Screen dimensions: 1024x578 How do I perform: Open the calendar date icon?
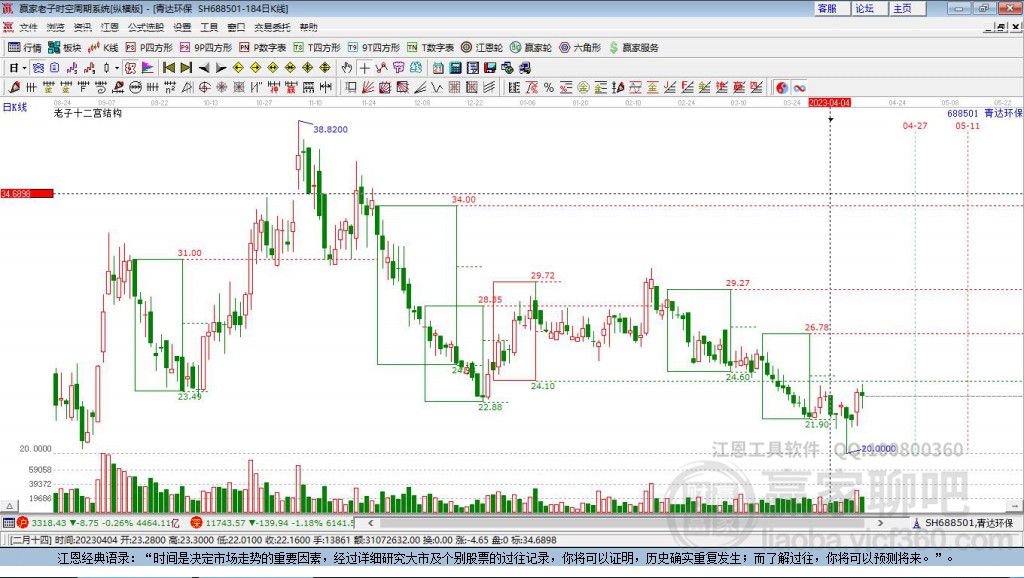pyautogui.click(x=438, y=68)
